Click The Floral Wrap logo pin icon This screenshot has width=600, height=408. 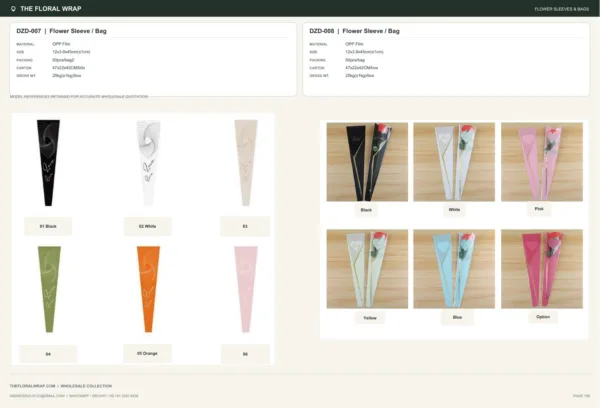tap(13, 8)
